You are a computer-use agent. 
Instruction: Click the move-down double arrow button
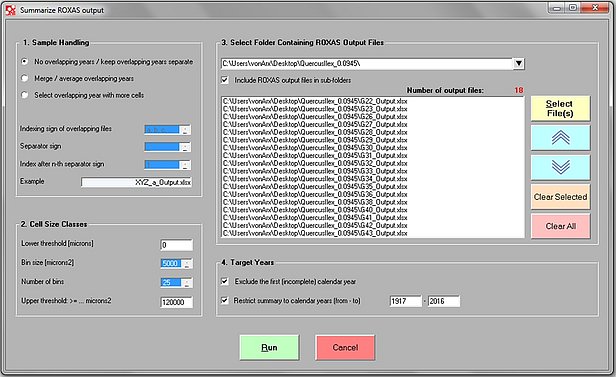[x=560, y=167]
